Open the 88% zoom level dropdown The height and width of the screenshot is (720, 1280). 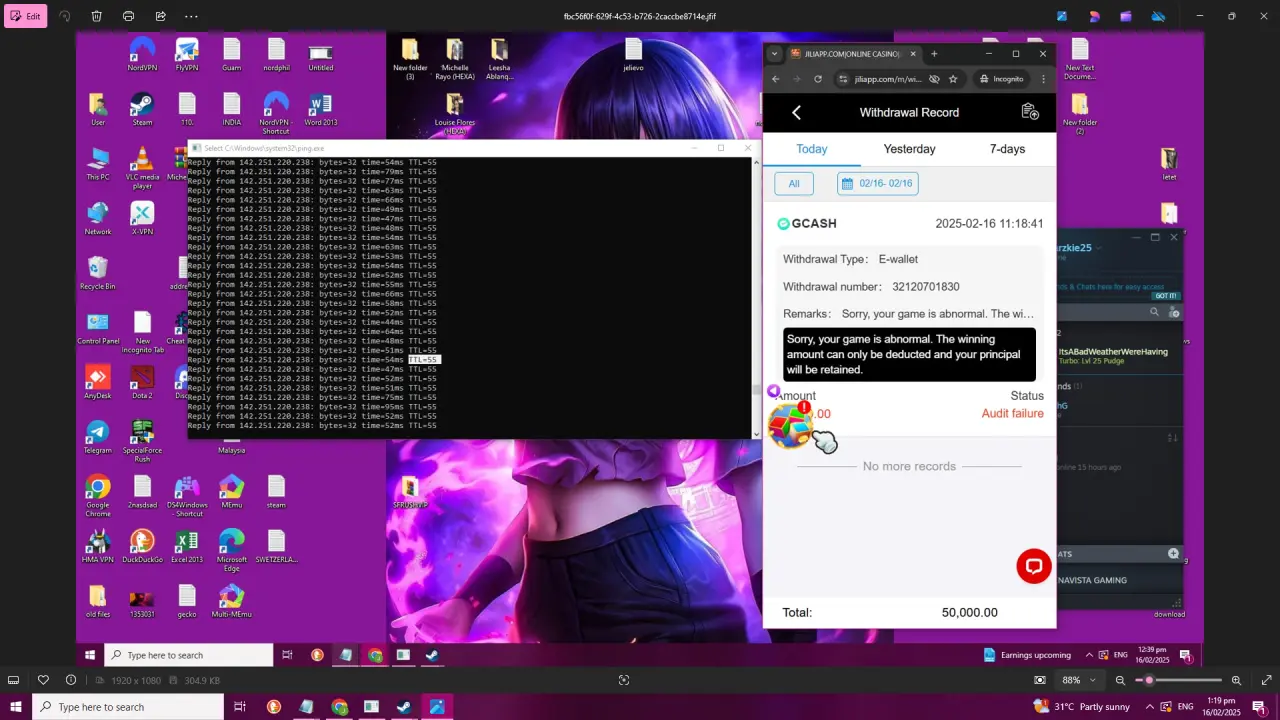tap(1080, 680)
